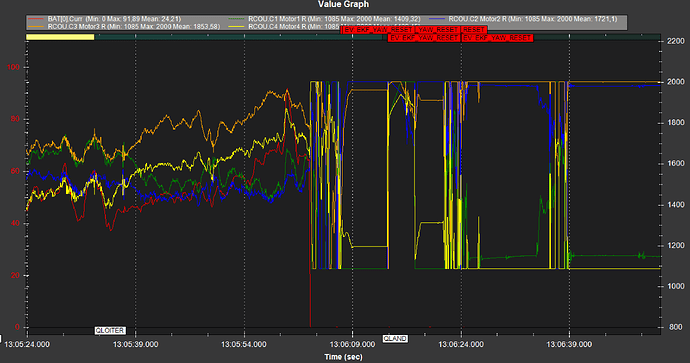Select the QLAND flight mode marker
Screen dimensions: 690x363
click(x=395, y=339)
